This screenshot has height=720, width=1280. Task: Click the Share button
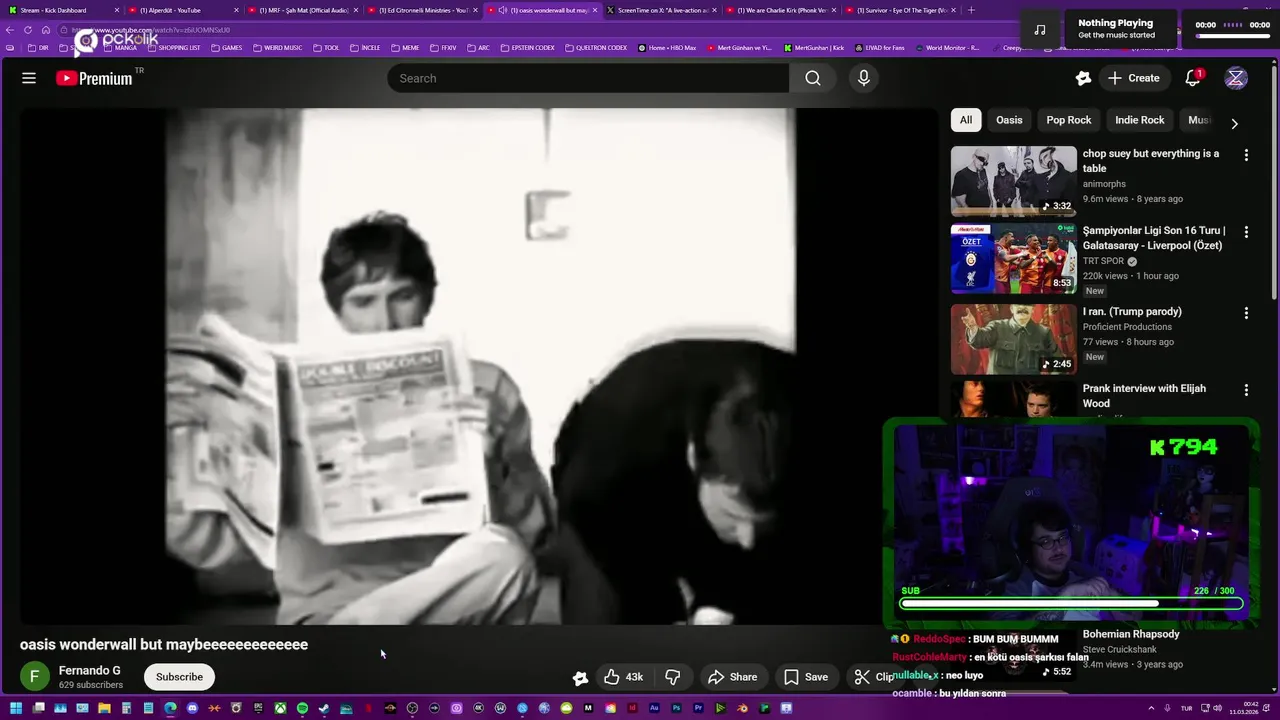click(733, 677)
